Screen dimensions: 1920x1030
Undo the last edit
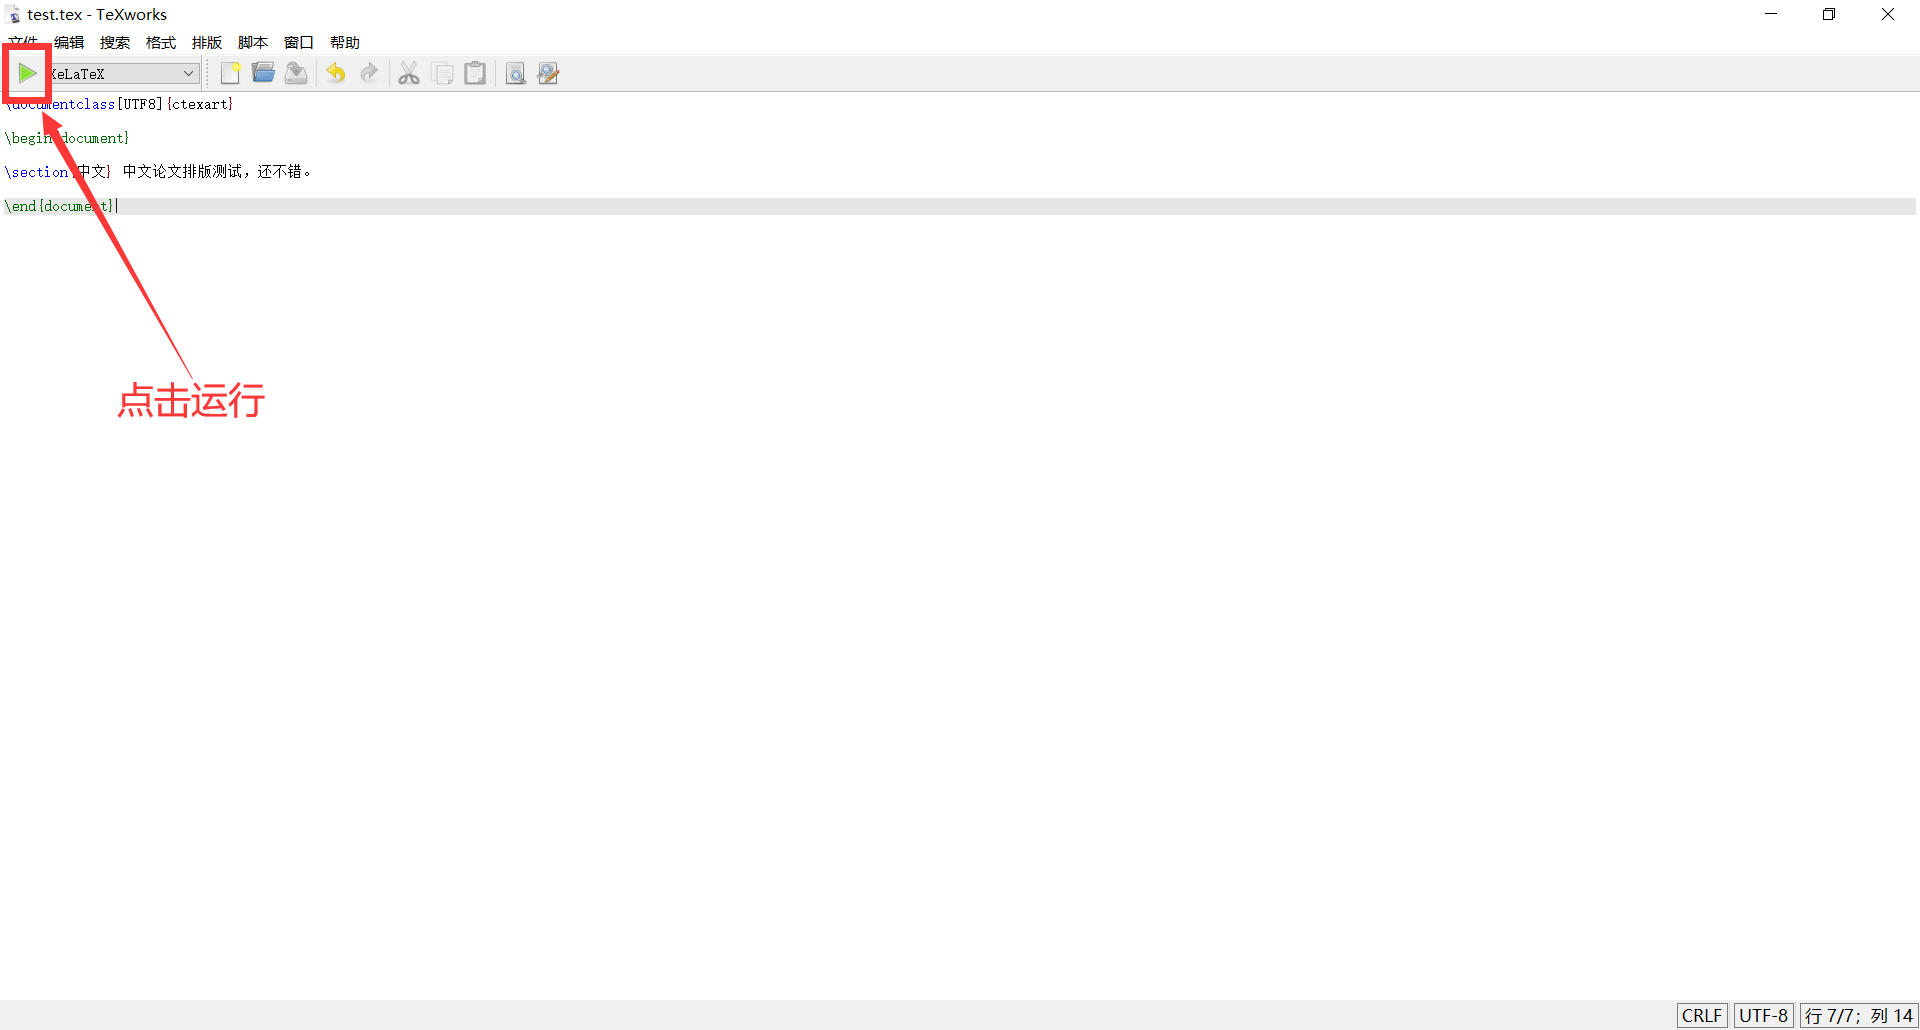pos(336,73)
